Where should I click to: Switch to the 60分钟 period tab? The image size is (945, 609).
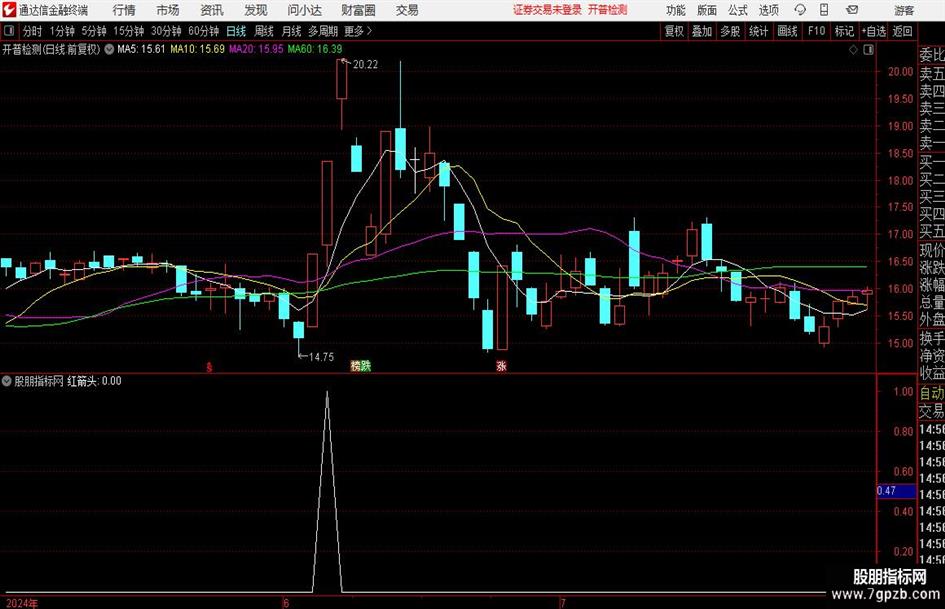[203, 31]
